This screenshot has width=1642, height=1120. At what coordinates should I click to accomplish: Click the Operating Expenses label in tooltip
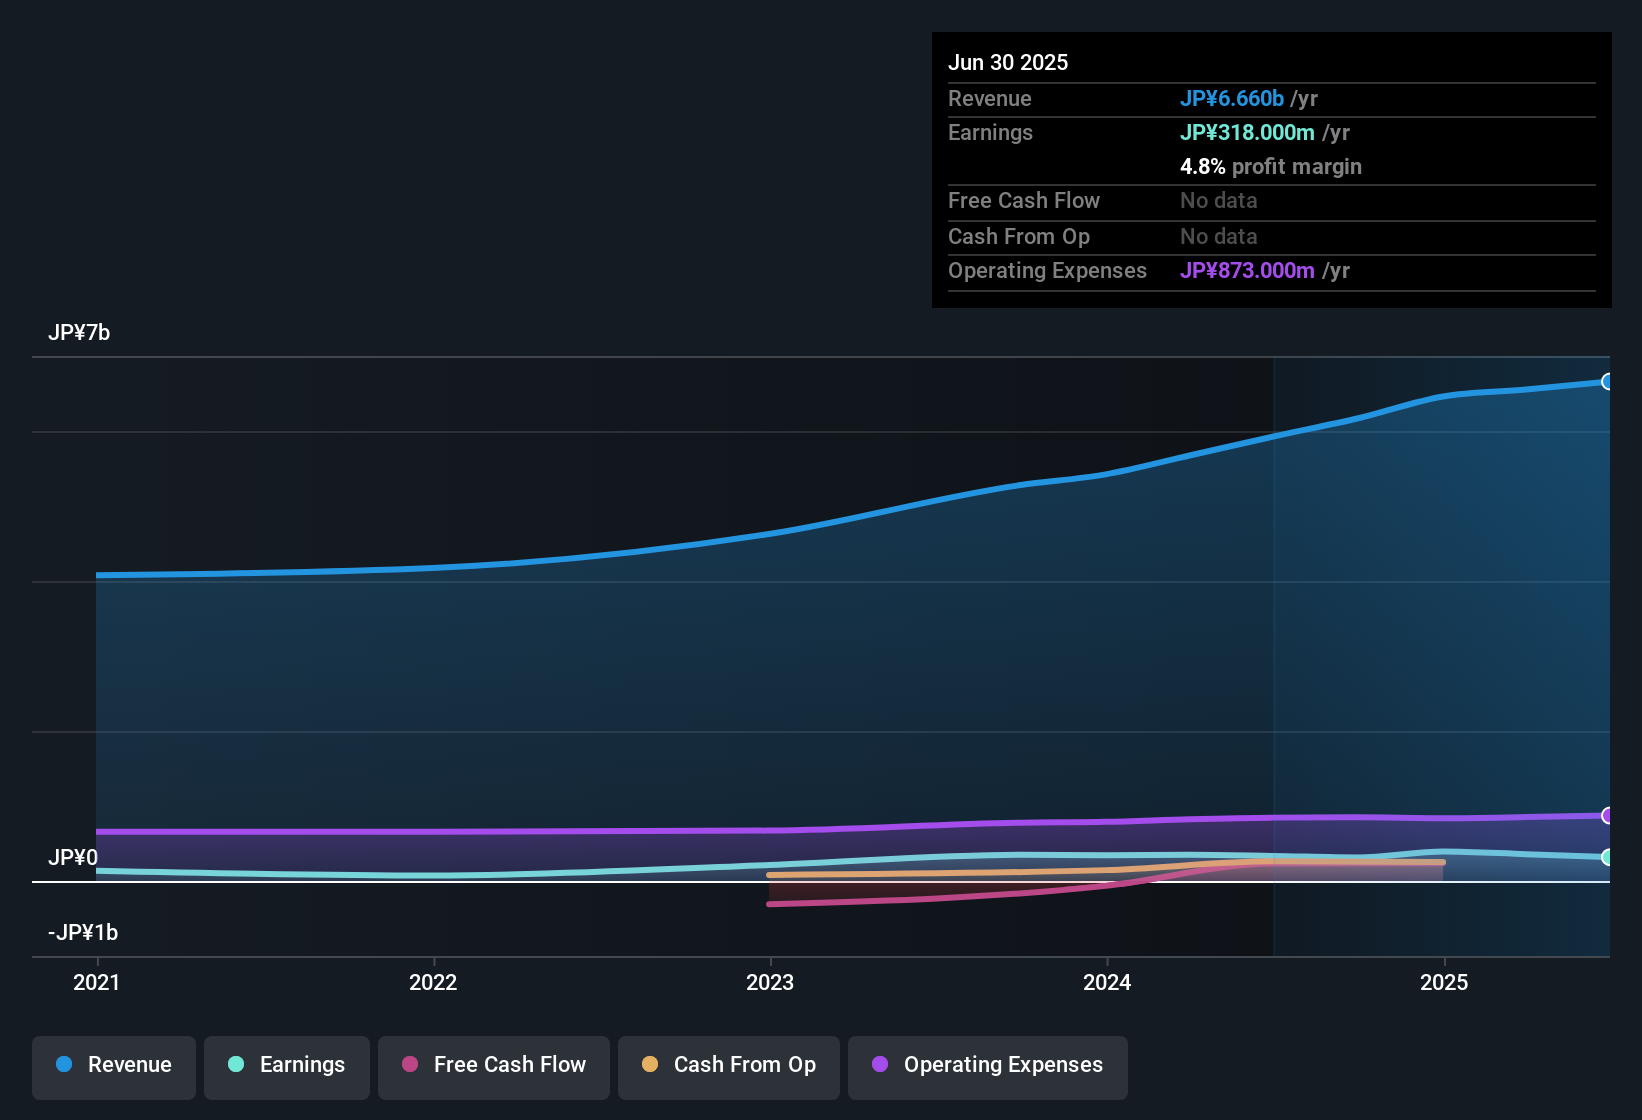click(x=1047, y=270)
